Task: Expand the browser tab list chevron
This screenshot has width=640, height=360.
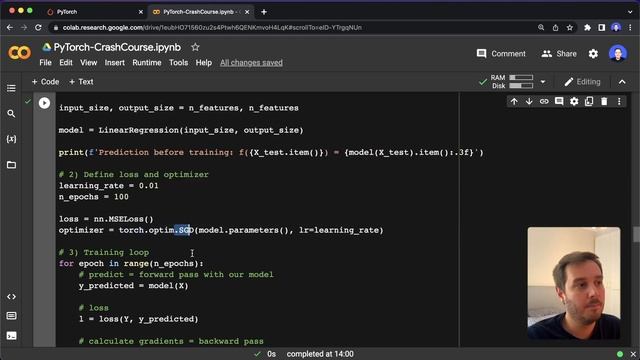Action: [x=630, y=12]
